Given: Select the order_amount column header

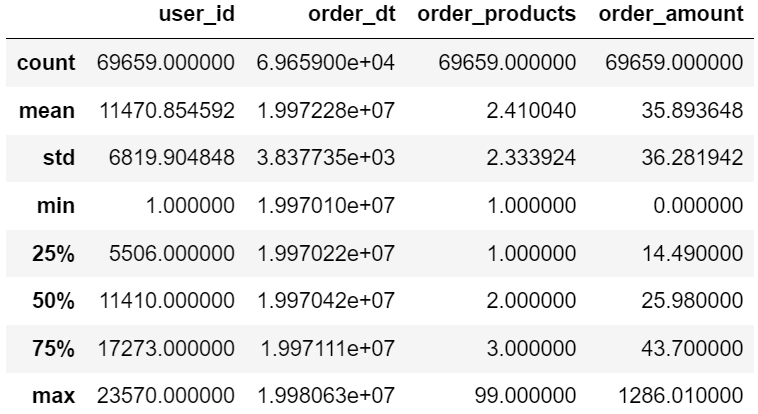Looking at the screenshot, I should pyautogui.click(x=671, y=14).
